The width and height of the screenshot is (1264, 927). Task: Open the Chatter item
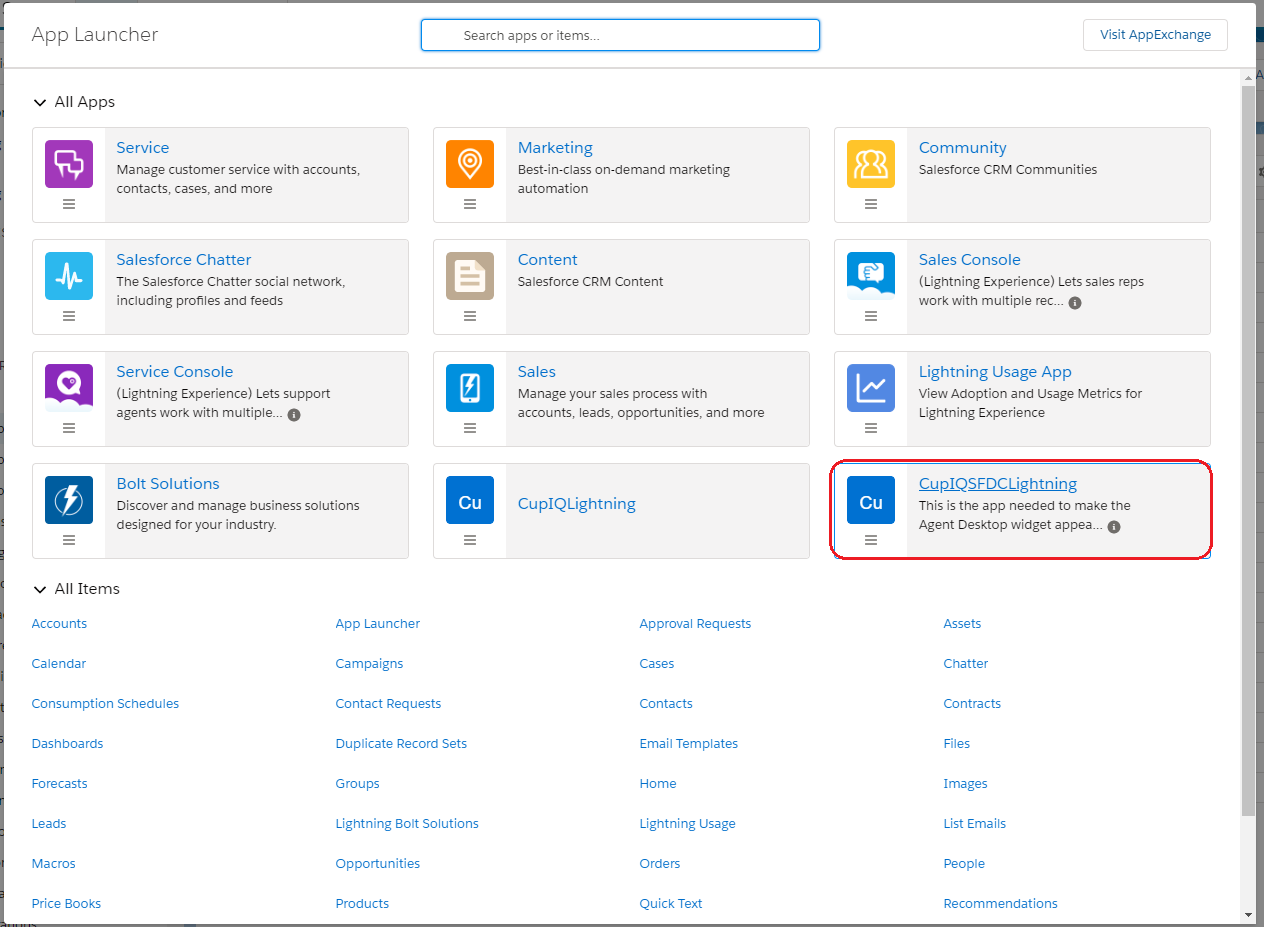click(966, 663)
